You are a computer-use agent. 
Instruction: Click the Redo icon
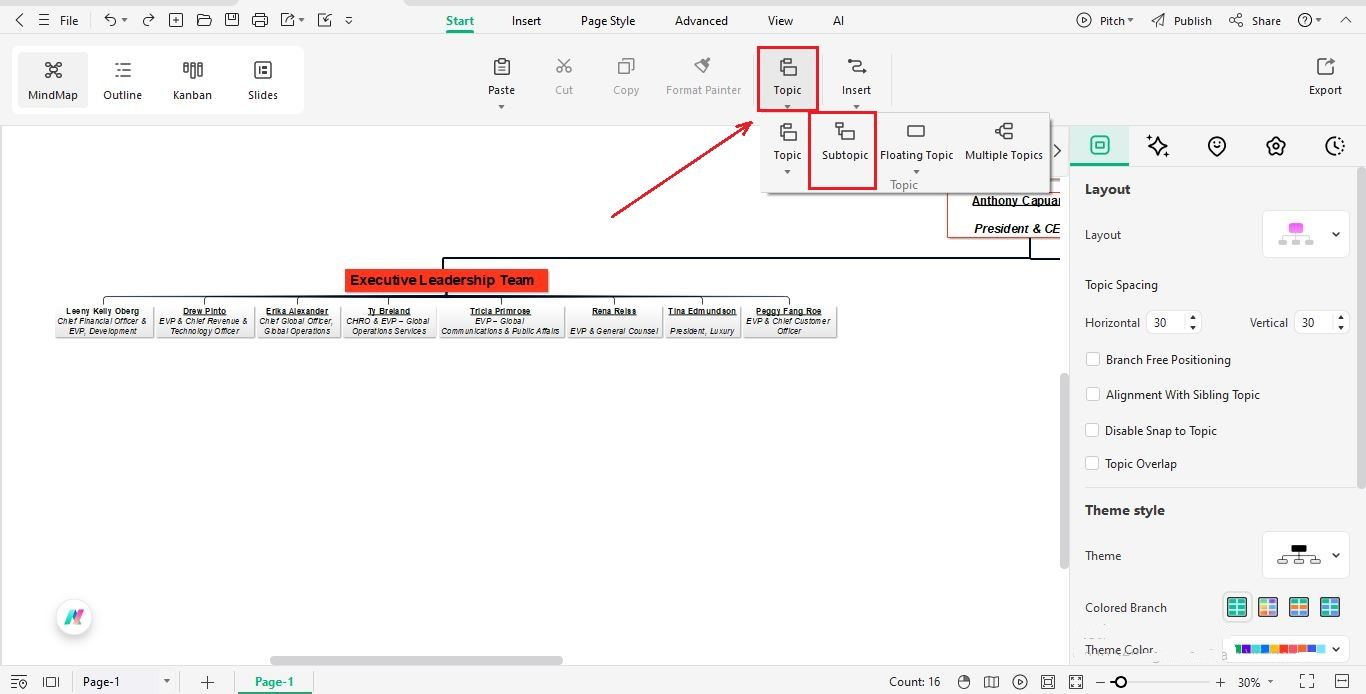click(148, 20)
